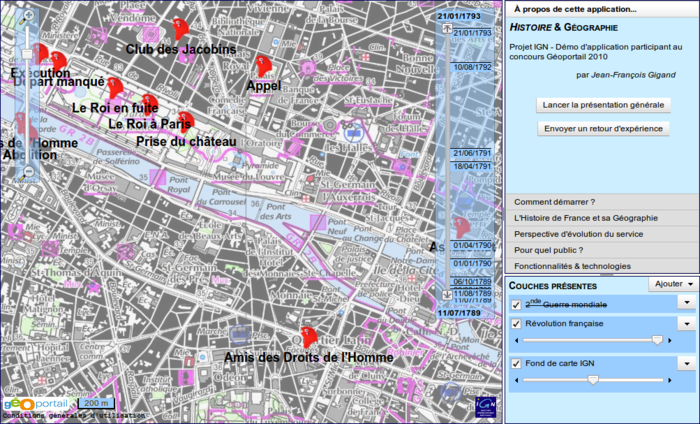The image size is (700, 424).
Task: Click Envoyer un retour d'expérience button
Action: pyautogui.click(x=603, y=129)
